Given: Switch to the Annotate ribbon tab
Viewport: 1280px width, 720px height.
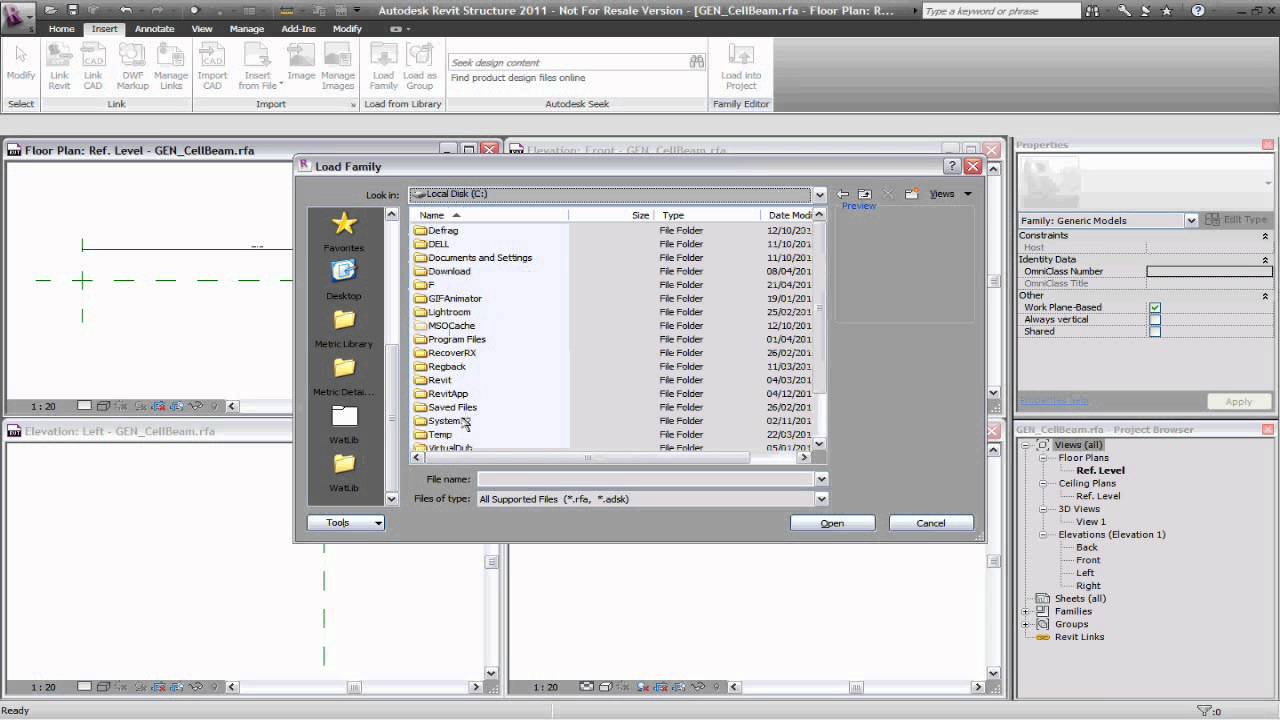Looking at the screenshot, I should tap(154, 28).
